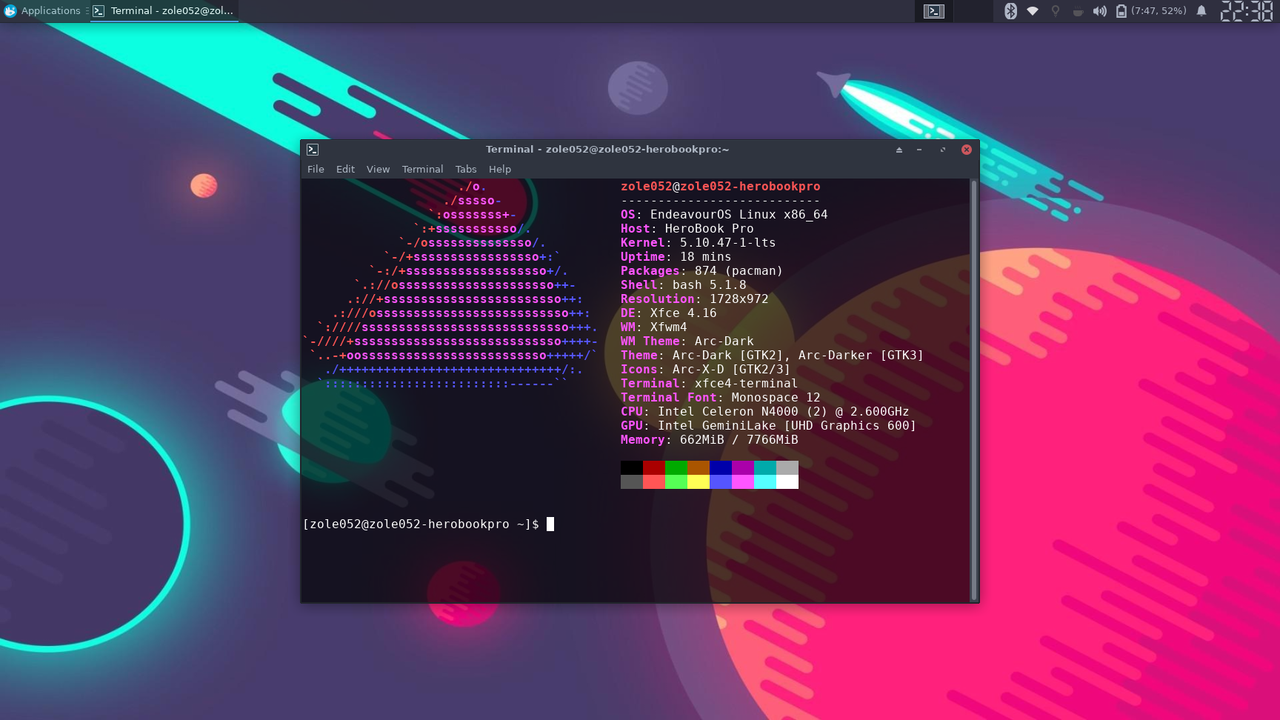Screen dimensions: 1280x720
Task: Click the 'Host: HeroBook Pro' line
Action: point(687,229)
